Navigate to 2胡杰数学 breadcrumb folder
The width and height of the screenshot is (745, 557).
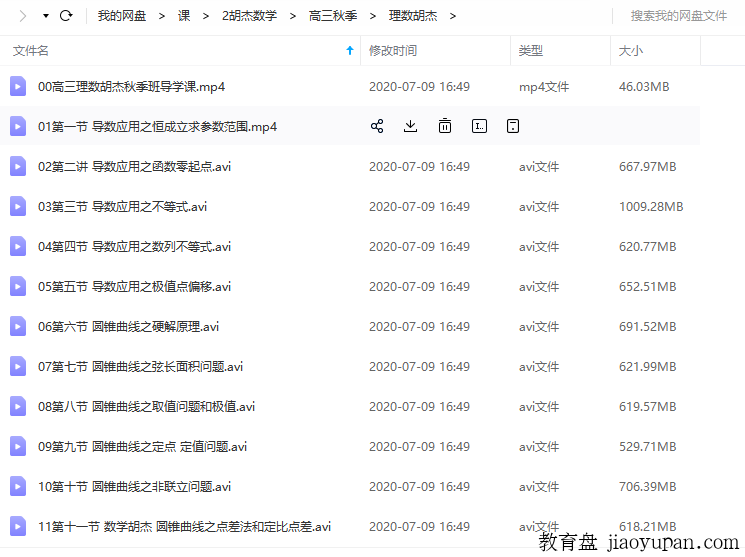pos(248,16)
